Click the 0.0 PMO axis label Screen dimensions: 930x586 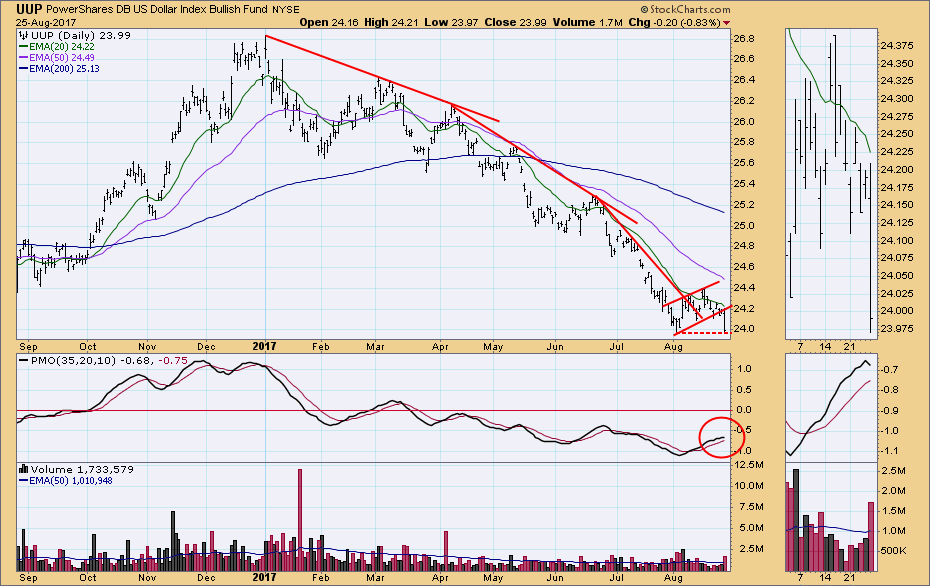click(744, 410)
